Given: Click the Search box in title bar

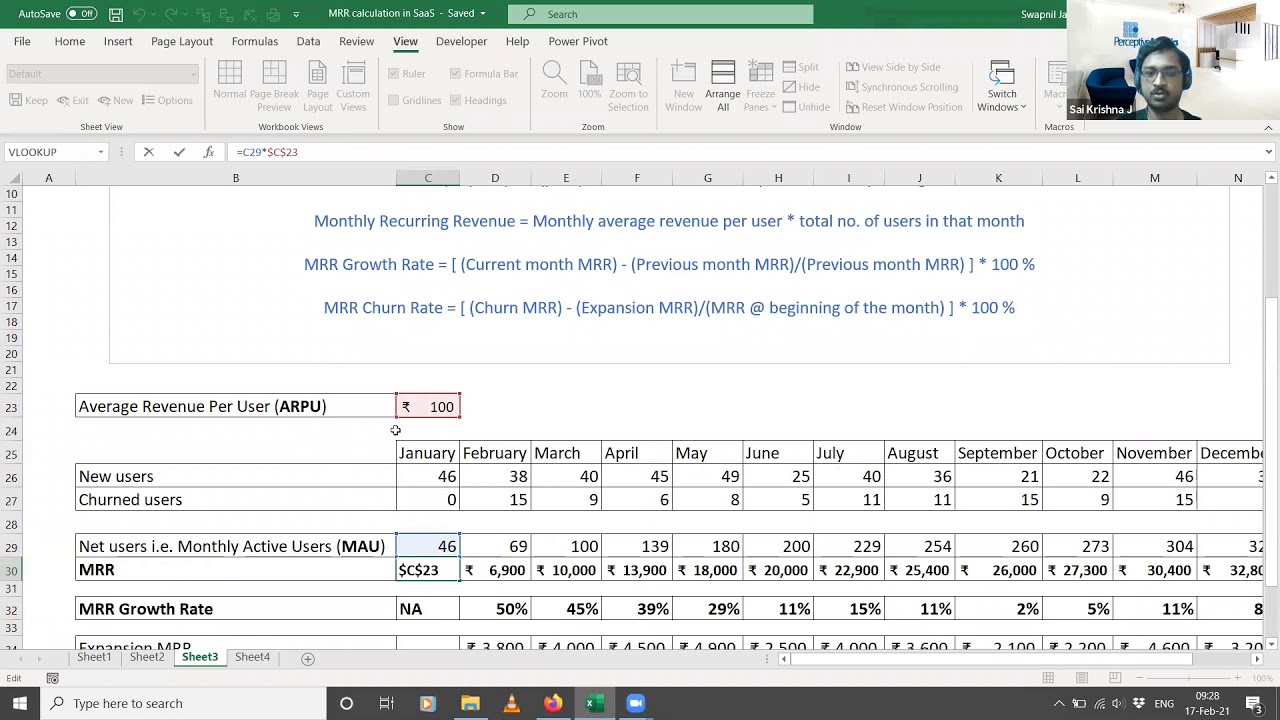Looking at the screenshot, I should (660, 14).
